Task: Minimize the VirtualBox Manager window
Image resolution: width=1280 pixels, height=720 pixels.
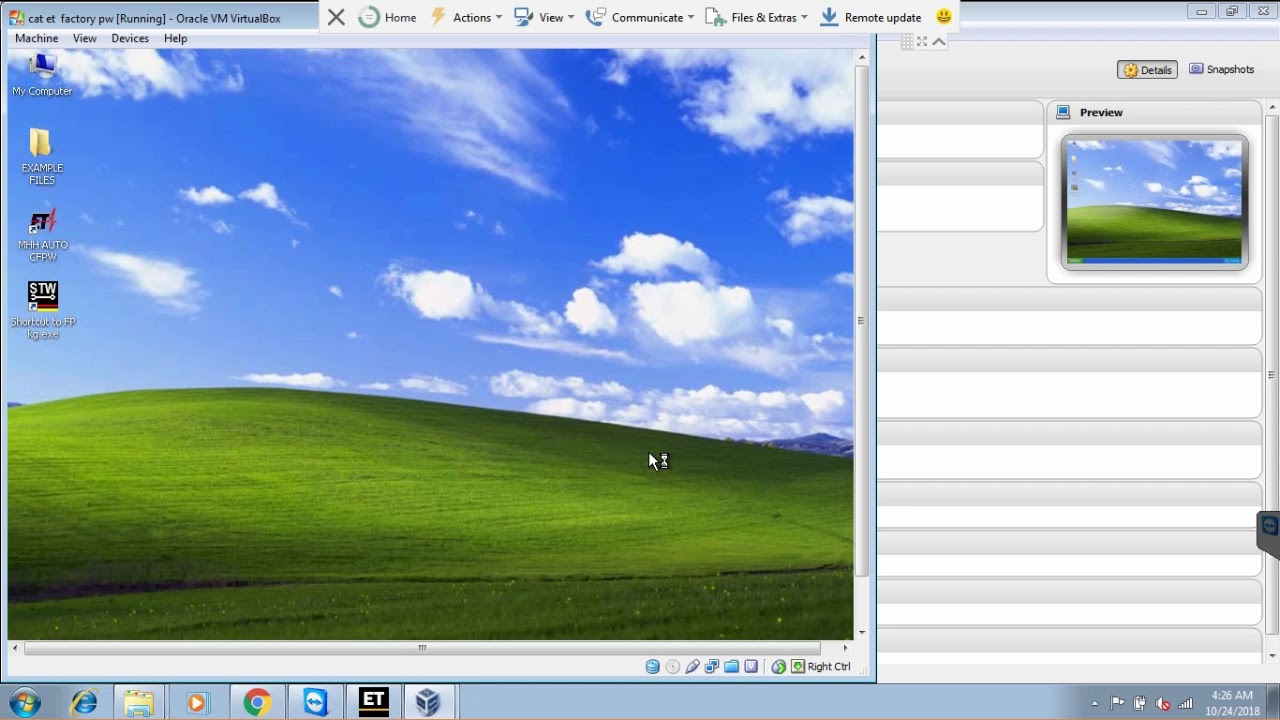Action: tap(1203, 12)
